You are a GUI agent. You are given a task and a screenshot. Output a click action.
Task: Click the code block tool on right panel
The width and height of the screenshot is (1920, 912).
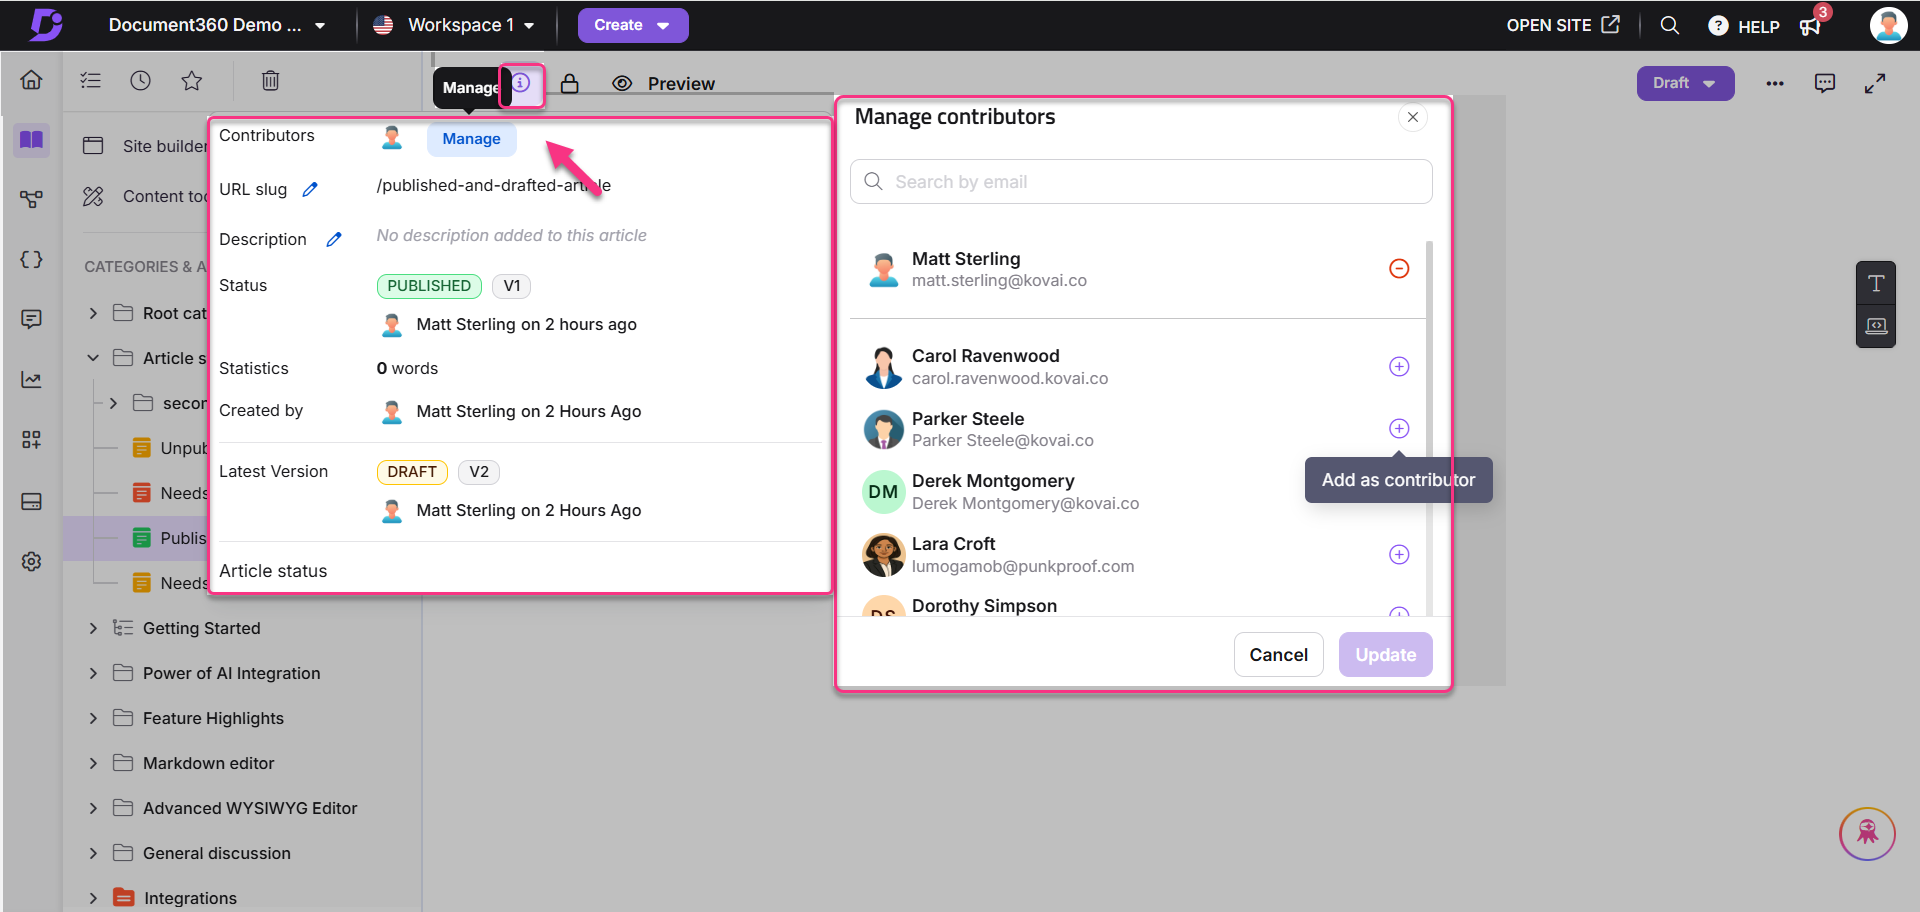[x=1876, y=326]
